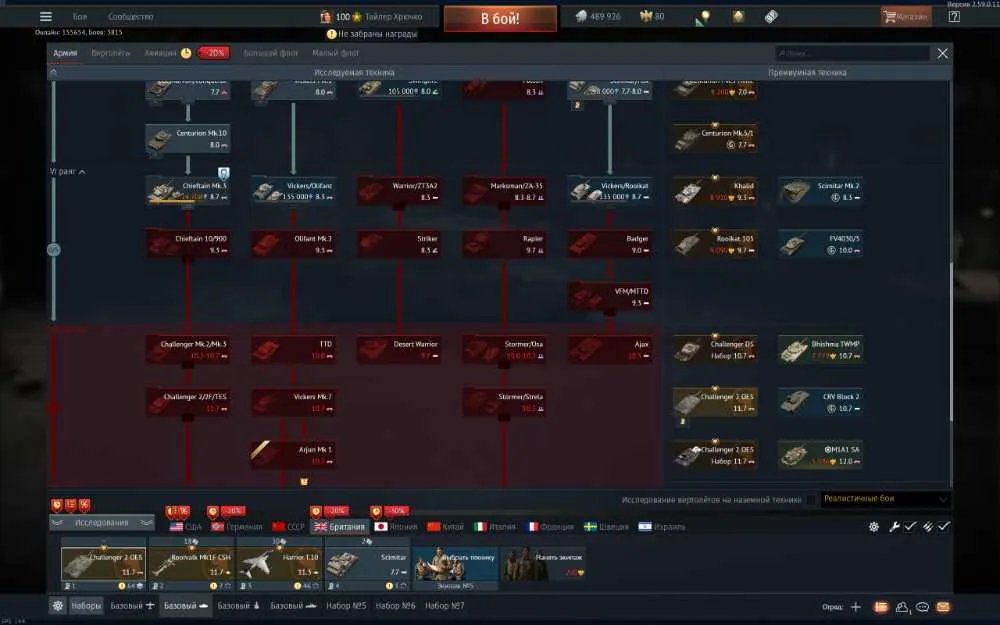Image resolution: width=1000 pixels, height=625 pixels.
Task: Add squad member with plus icon
Action: [x=856, y=607]
